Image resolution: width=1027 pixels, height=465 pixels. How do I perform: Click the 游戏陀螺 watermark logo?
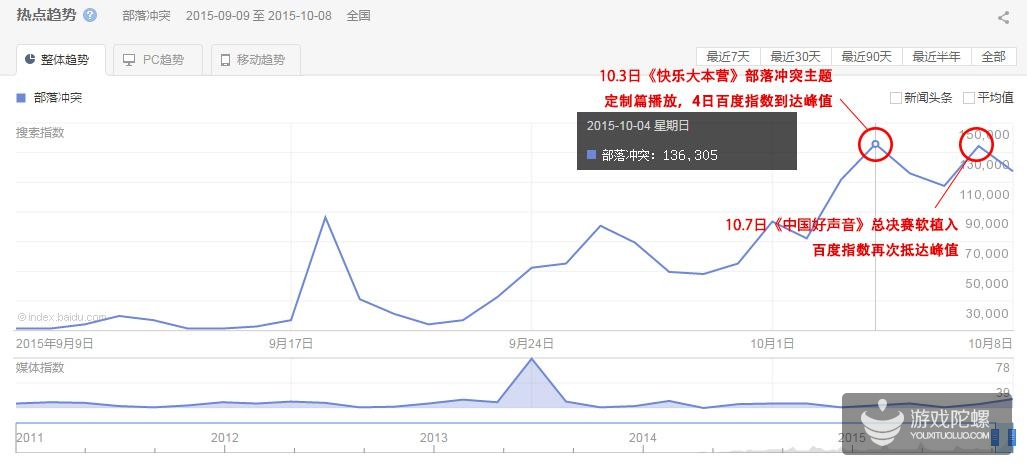[919, 421]
